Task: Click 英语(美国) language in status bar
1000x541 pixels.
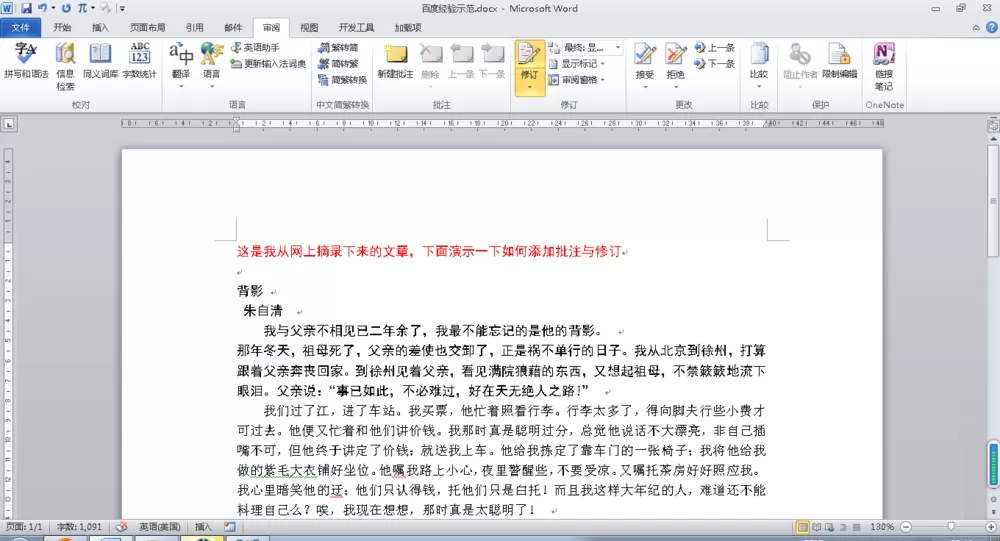Action: [159, 527]
